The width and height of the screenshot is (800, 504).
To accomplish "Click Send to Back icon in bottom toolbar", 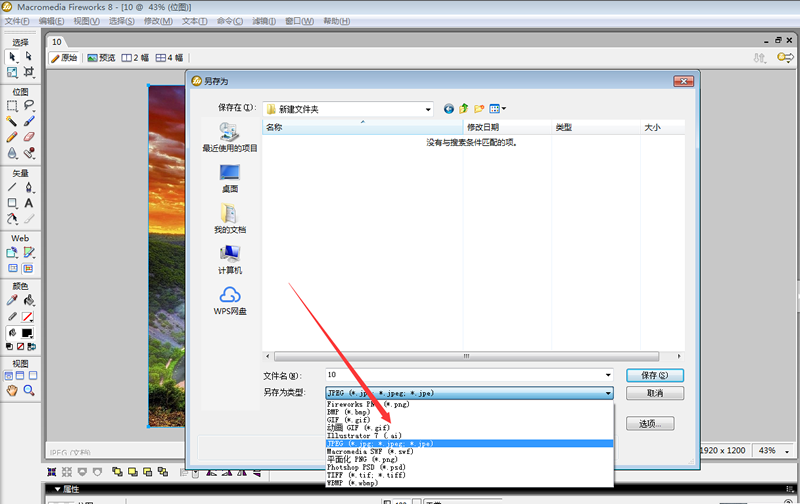I will 163,472.
